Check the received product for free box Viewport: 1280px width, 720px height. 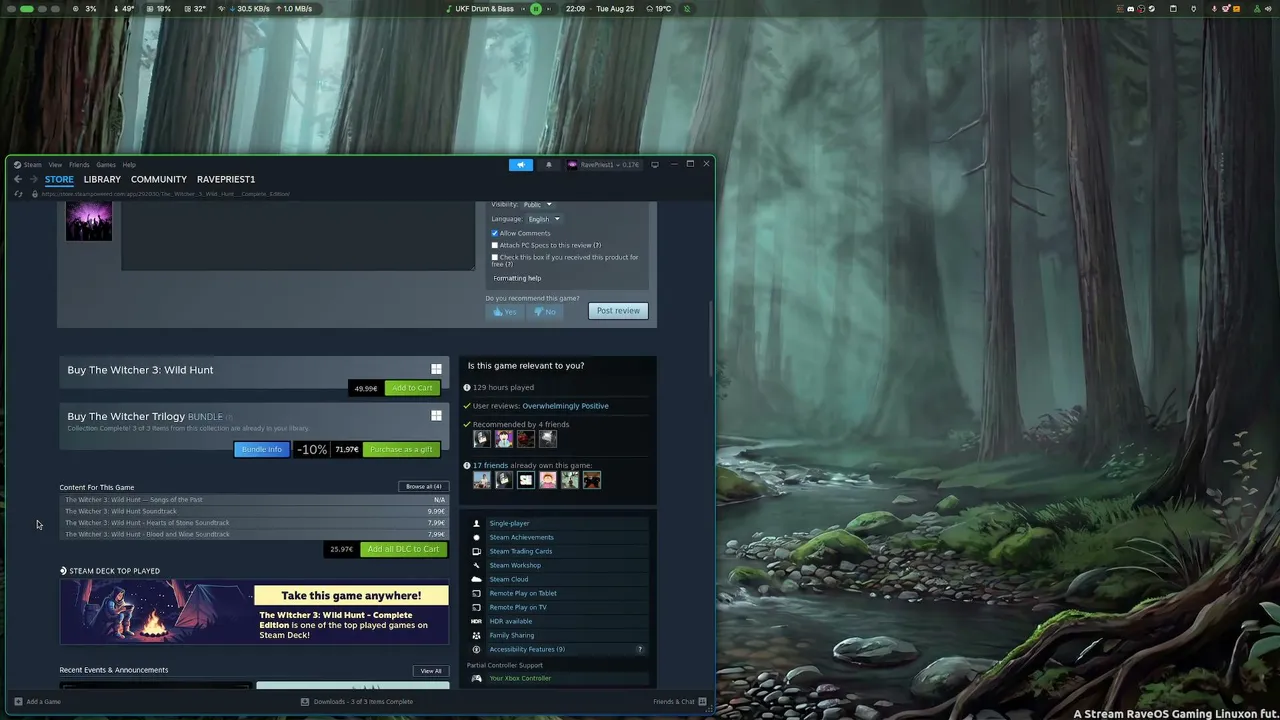pyautogui.click(x=494, y=257)
